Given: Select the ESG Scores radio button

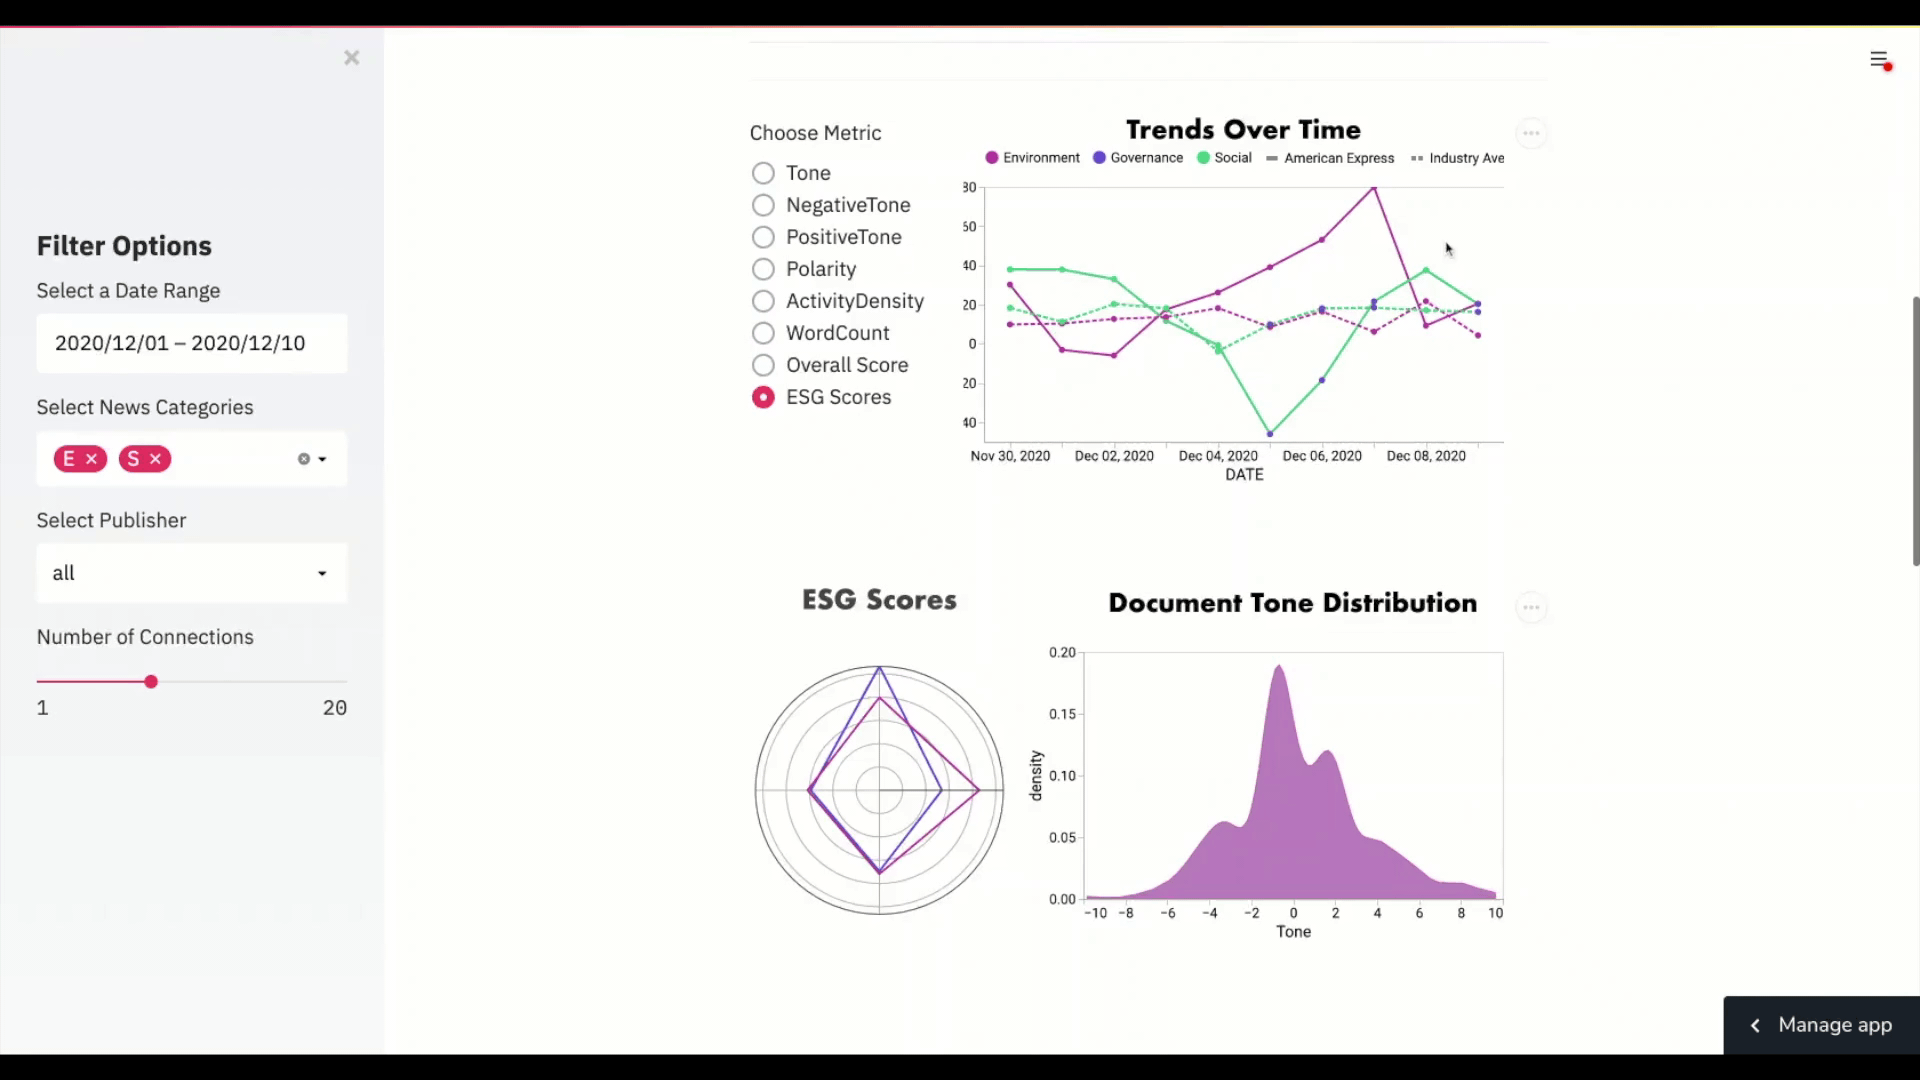Looking at the screenshot, I should pyautogui.click(x=762, y=396).
